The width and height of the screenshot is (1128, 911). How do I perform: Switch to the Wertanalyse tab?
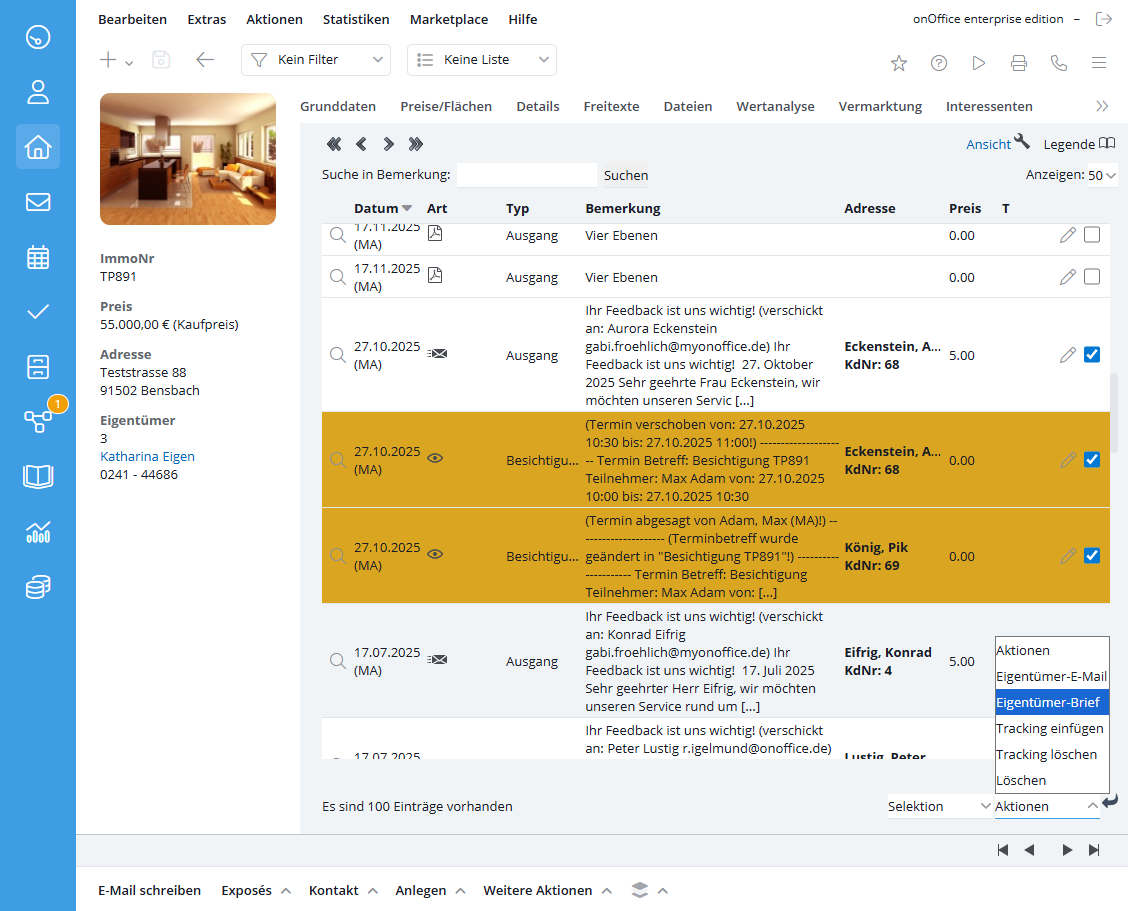coord(775,106)
